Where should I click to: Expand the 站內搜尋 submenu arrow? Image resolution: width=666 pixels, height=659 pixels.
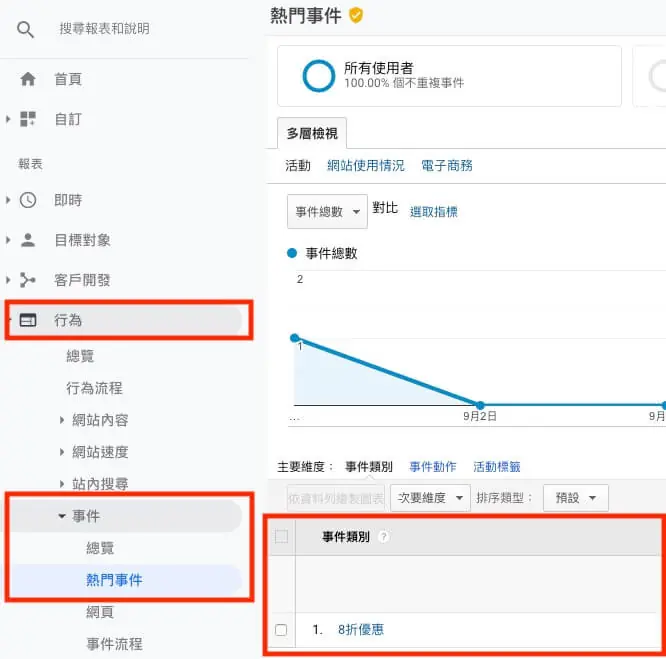62,484
